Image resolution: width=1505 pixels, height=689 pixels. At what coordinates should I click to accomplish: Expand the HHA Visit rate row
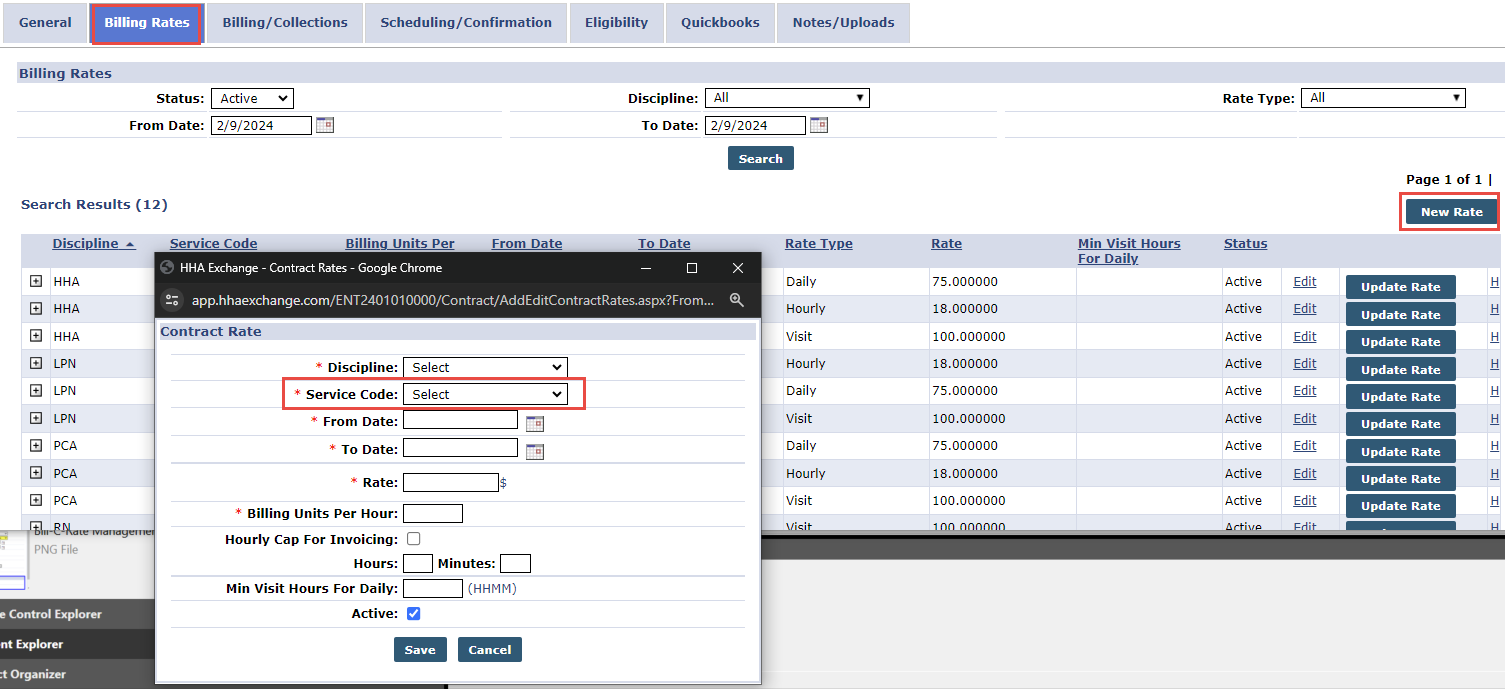[36, 336]
